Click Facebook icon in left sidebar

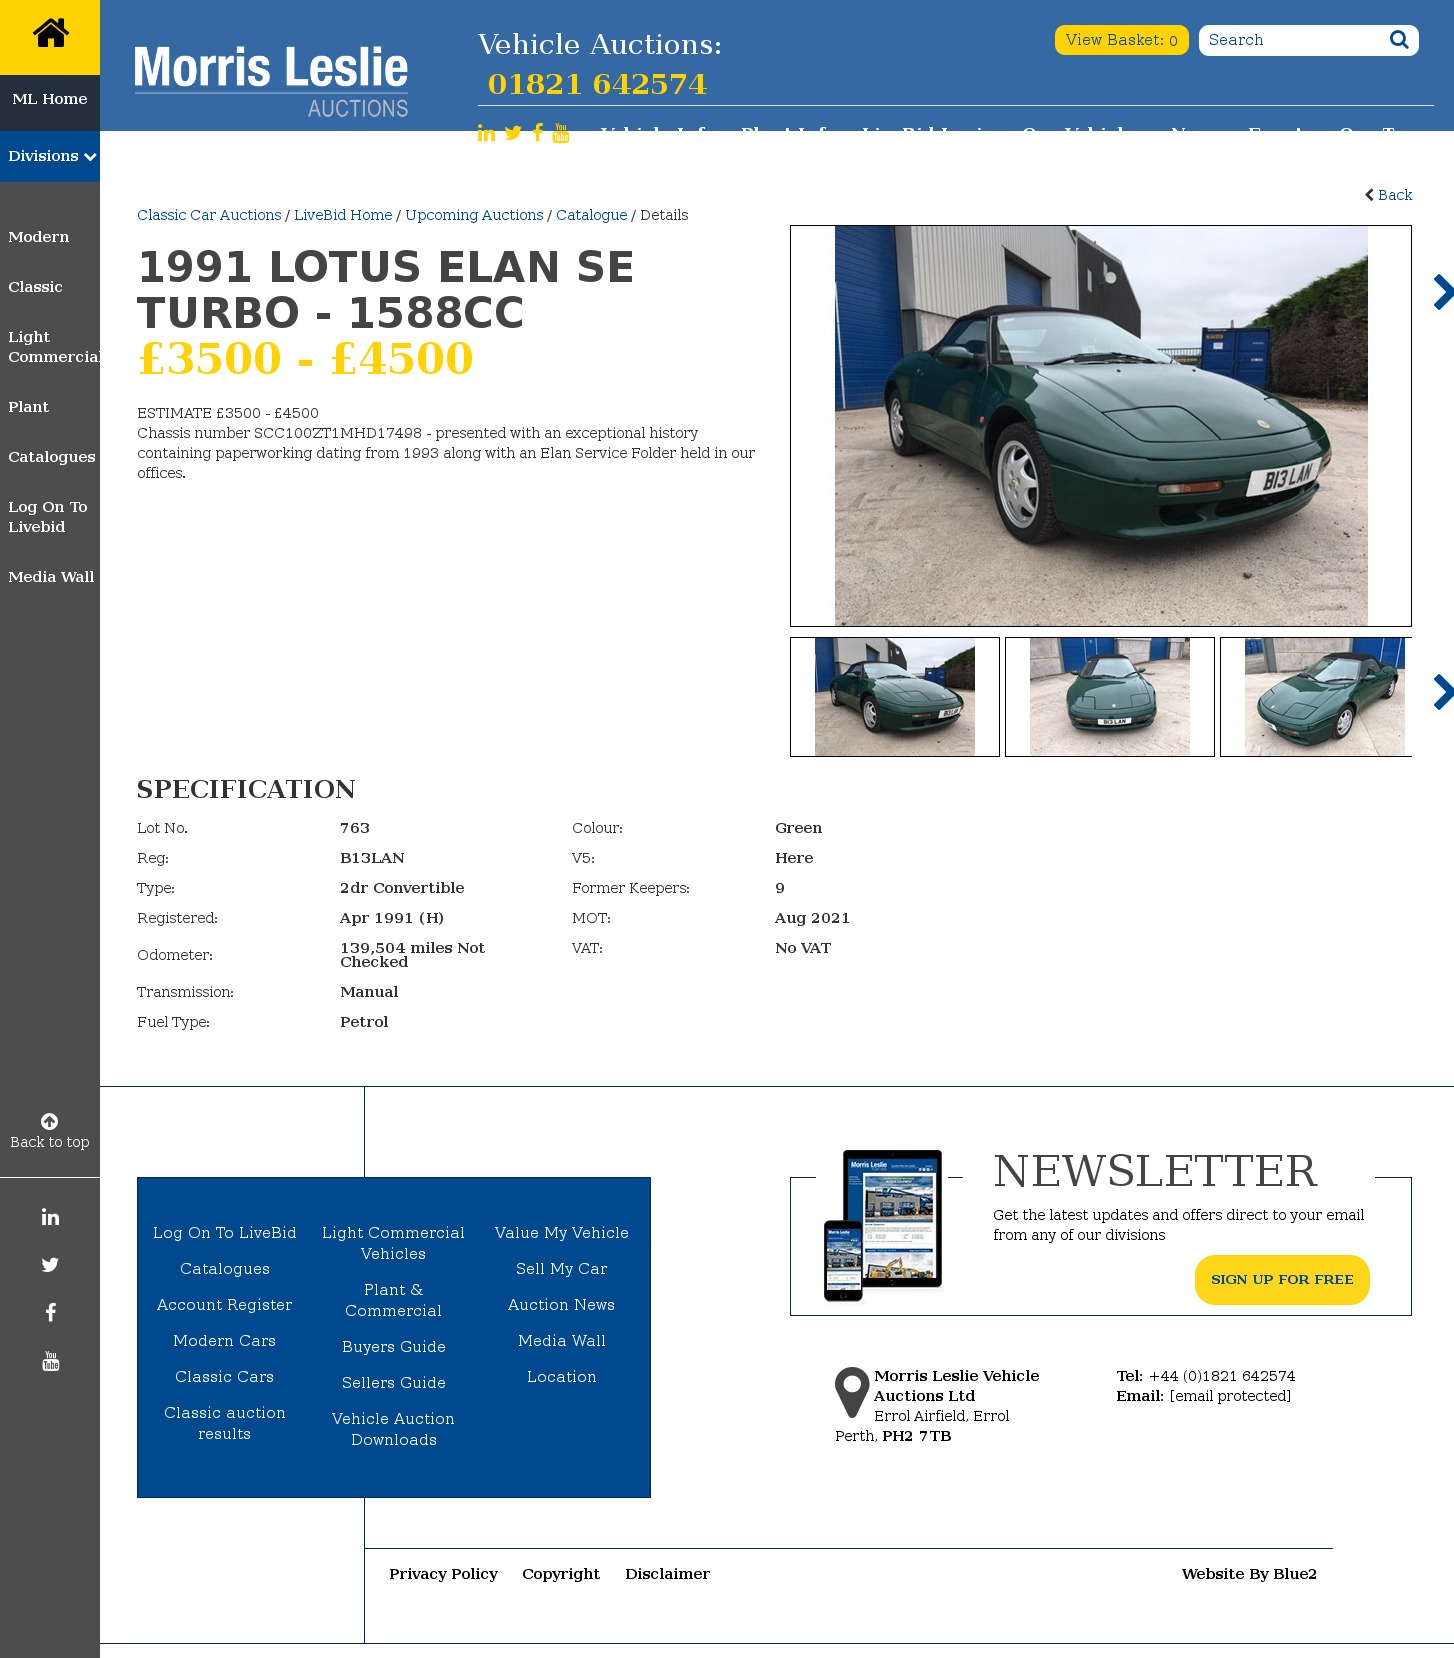tap(50, 1313)
